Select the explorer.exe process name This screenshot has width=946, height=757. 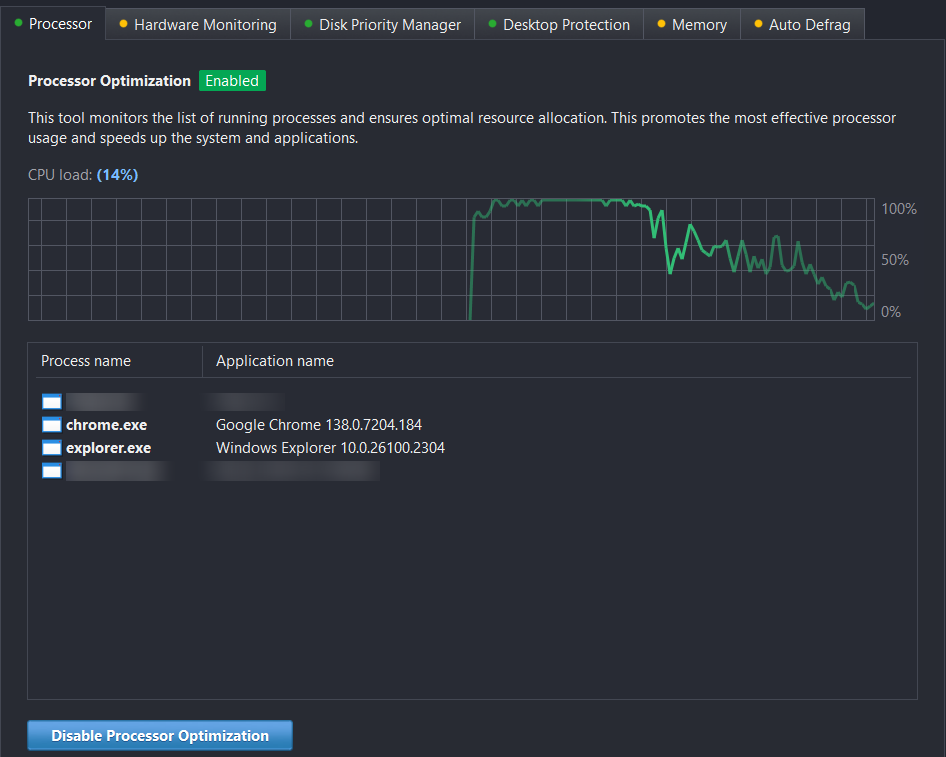coord(108,448)
